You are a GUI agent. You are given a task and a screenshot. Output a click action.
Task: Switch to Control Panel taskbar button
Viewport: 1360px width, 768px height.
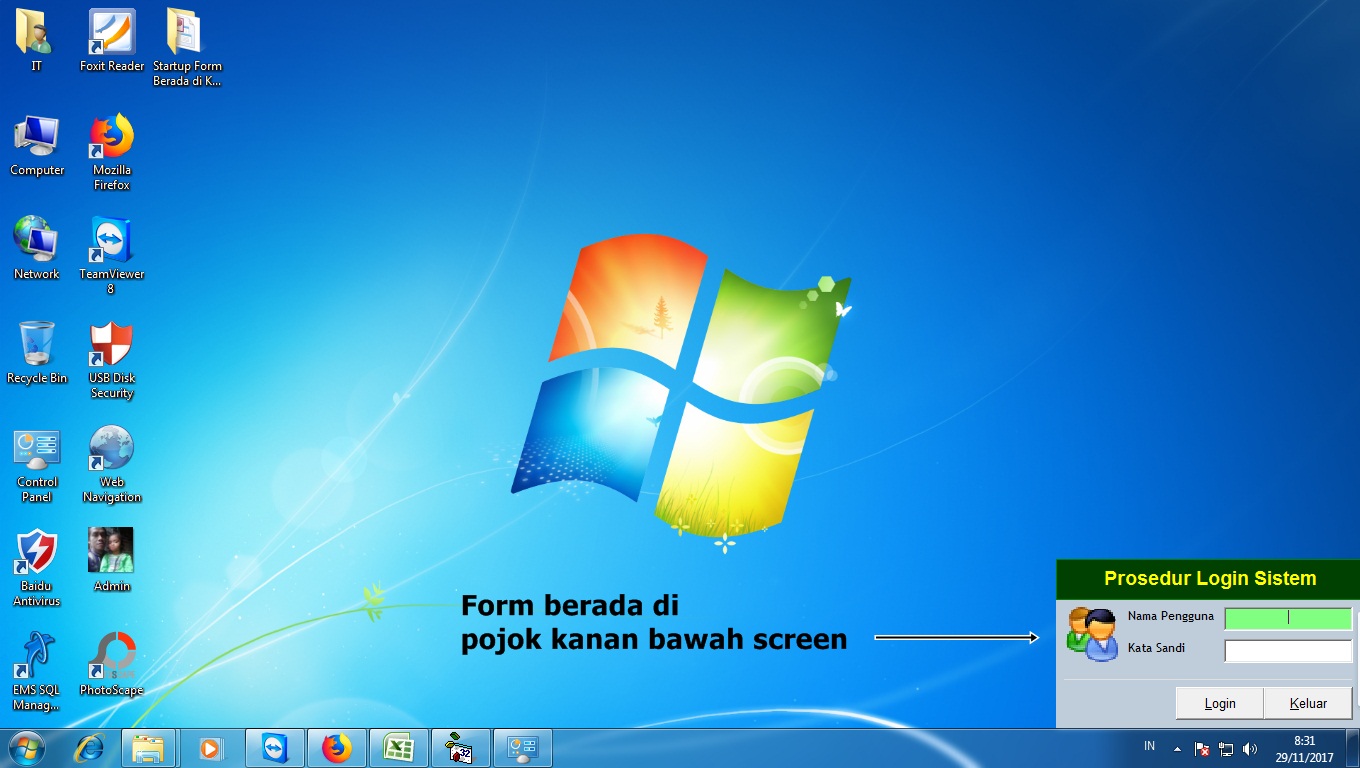(x=523, y=748)
